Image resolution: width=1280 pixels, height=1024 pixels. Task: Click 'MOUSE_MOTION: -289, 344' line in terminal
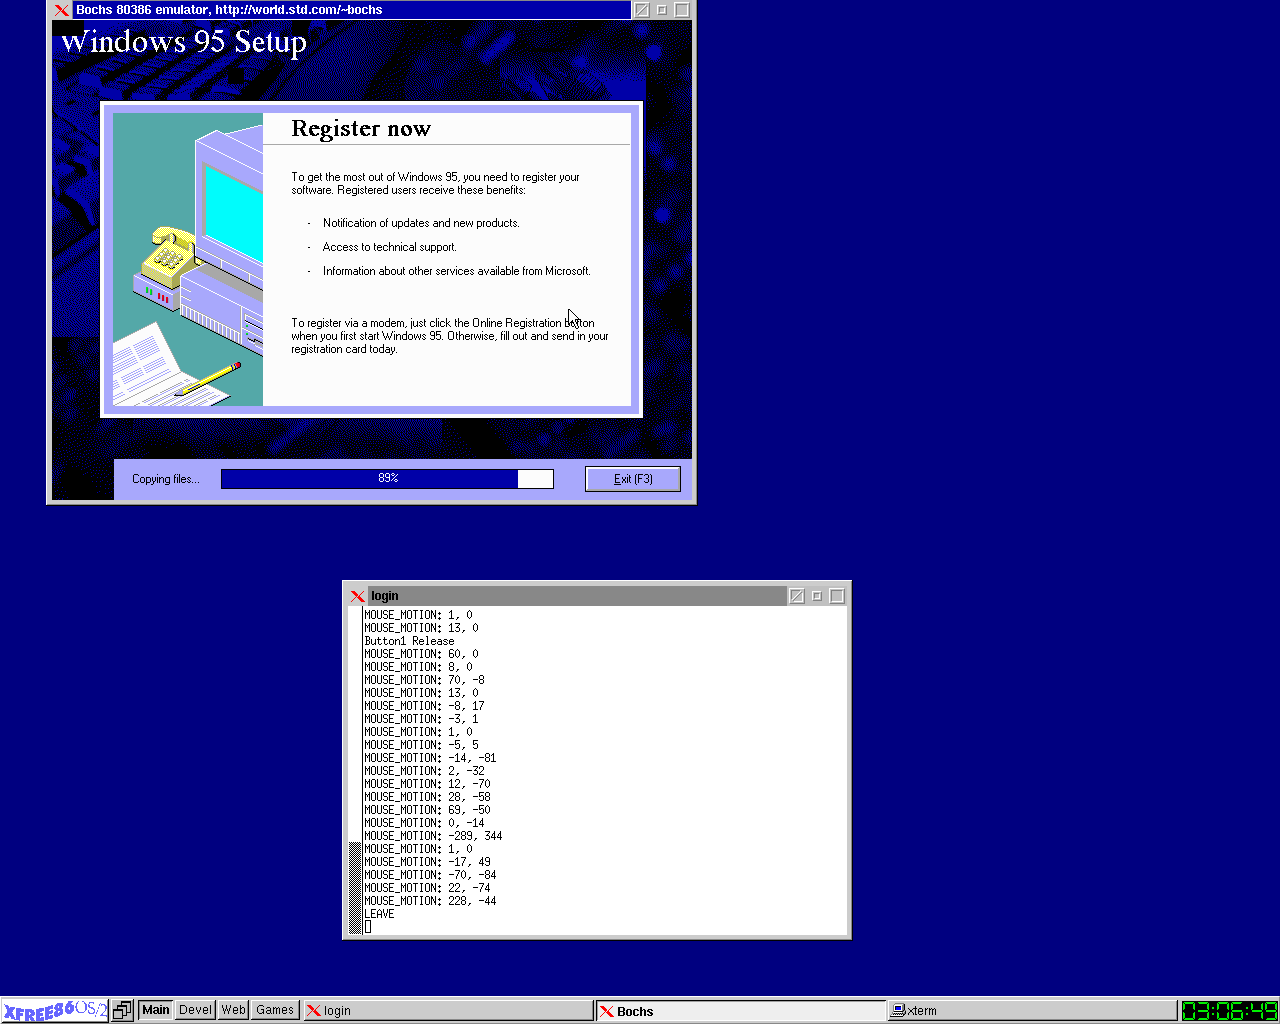(x=433, y=836)
